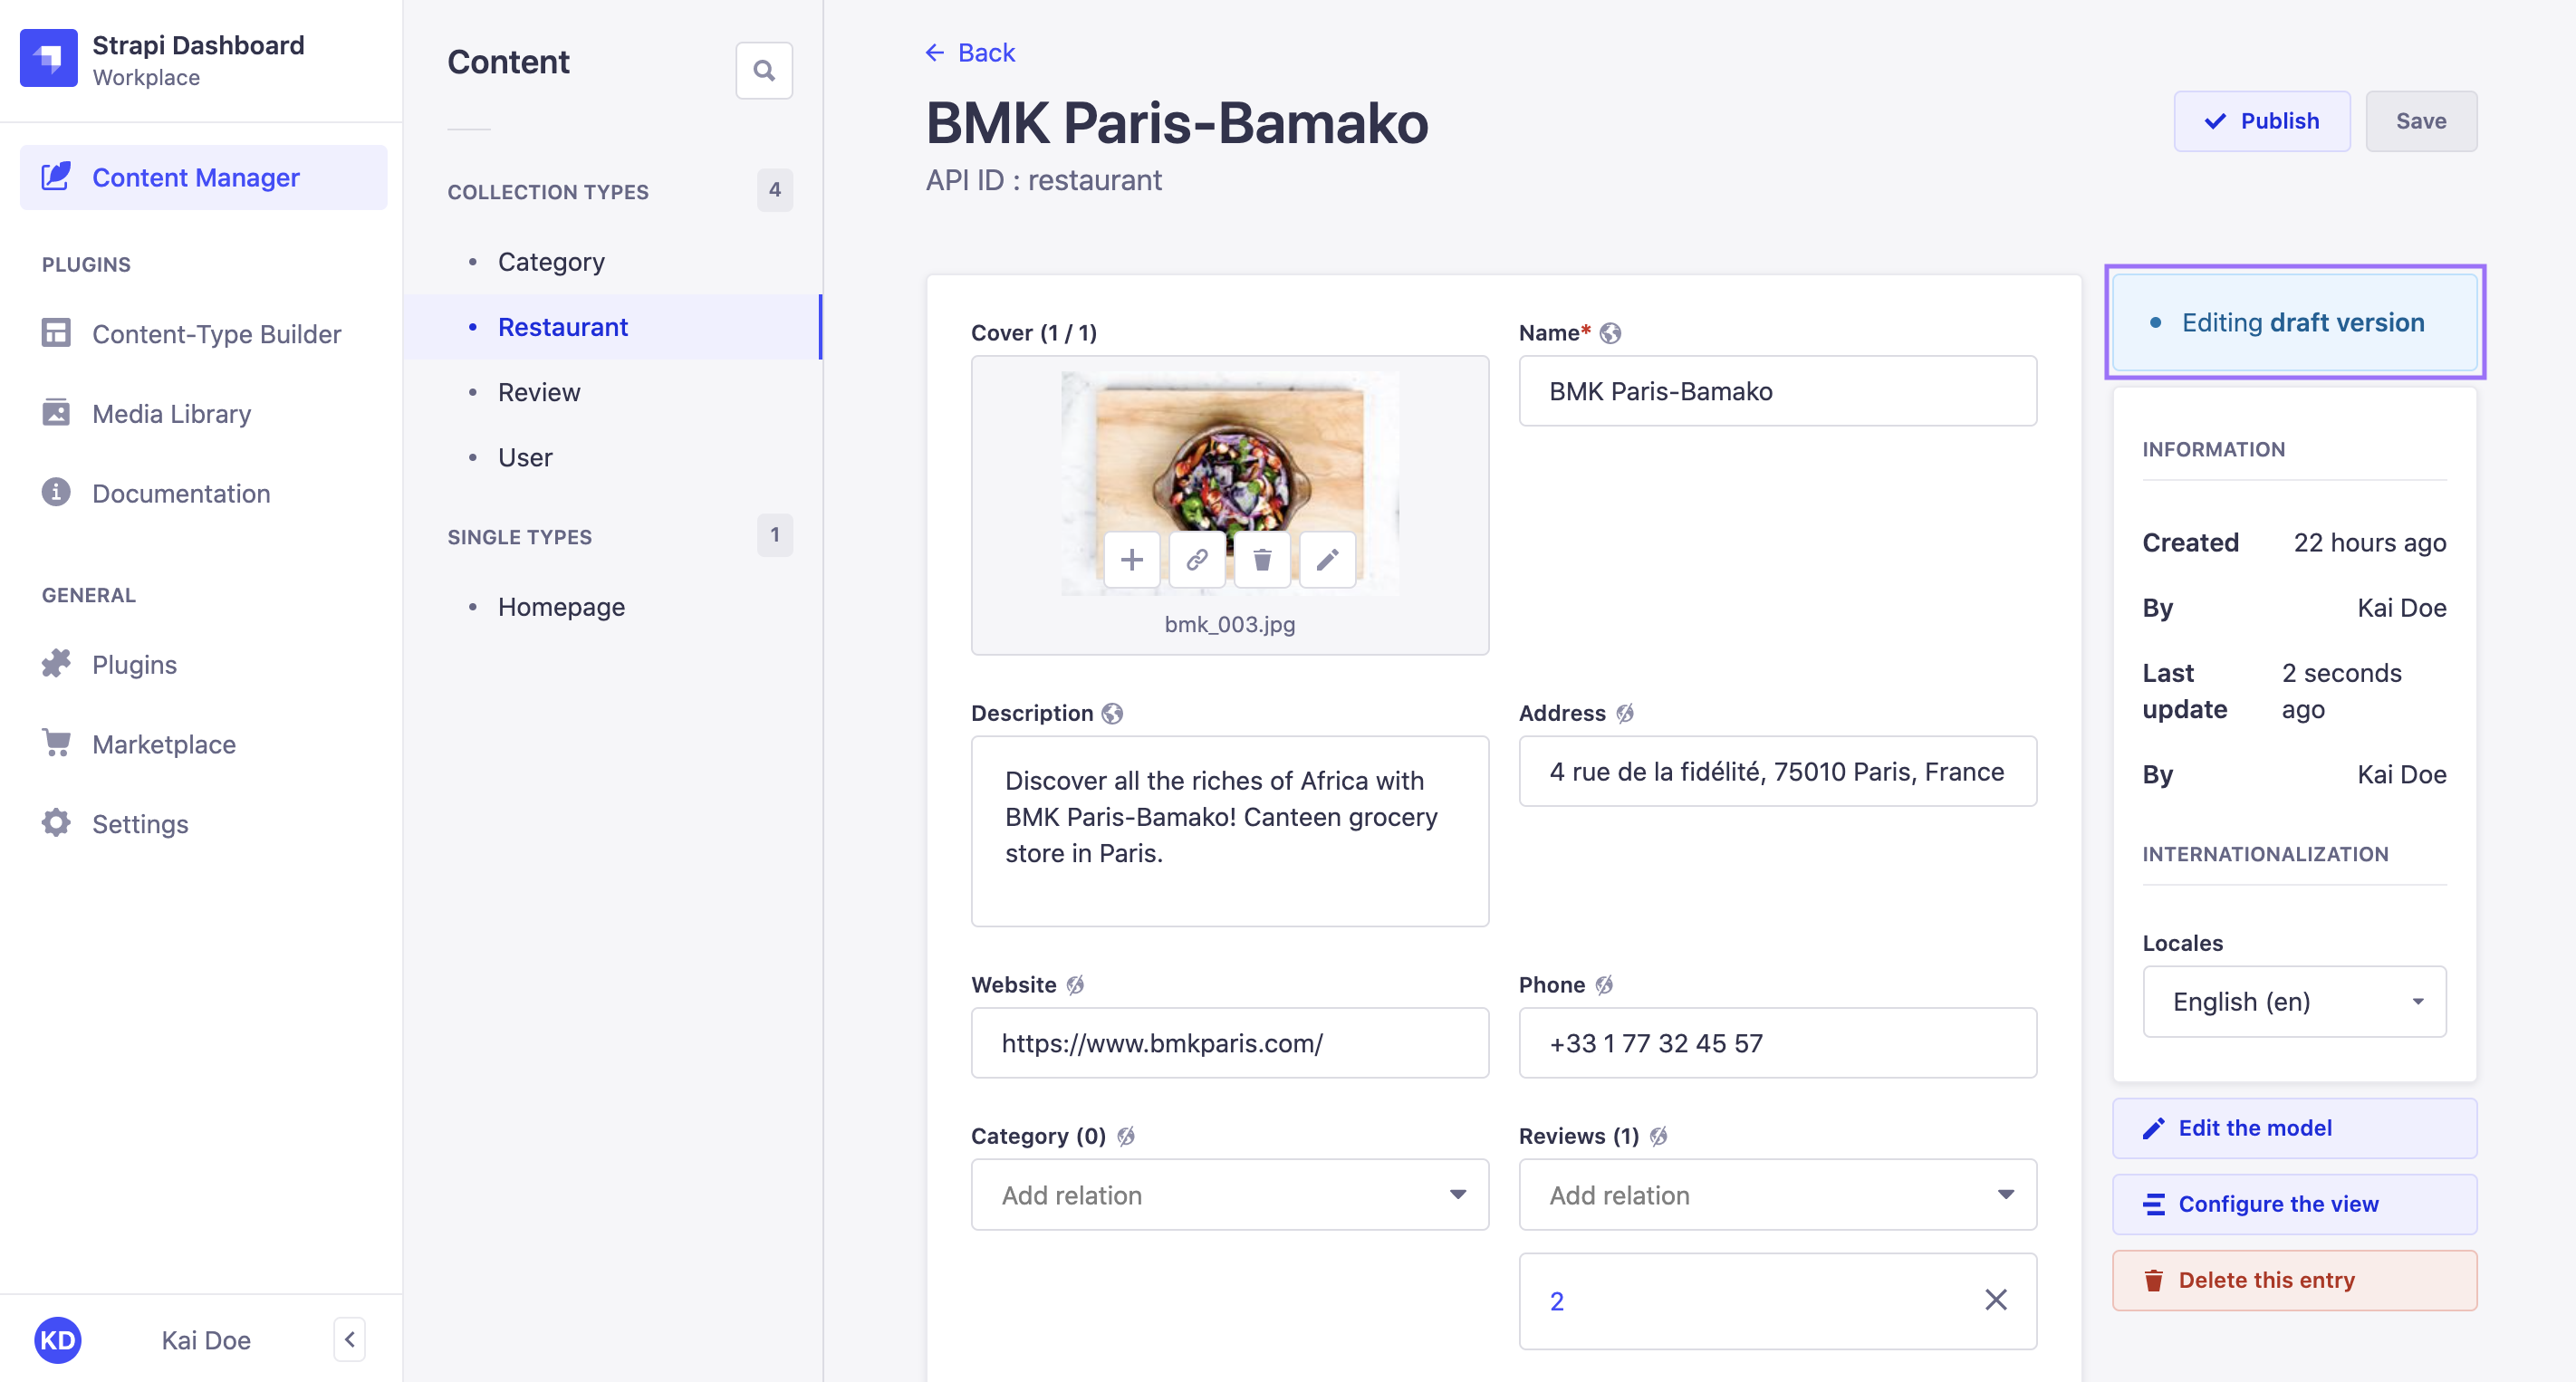Click the pencil edit icon on cover image
Viewport: 2576px width, 1382px height.
tap(1327, 560)
